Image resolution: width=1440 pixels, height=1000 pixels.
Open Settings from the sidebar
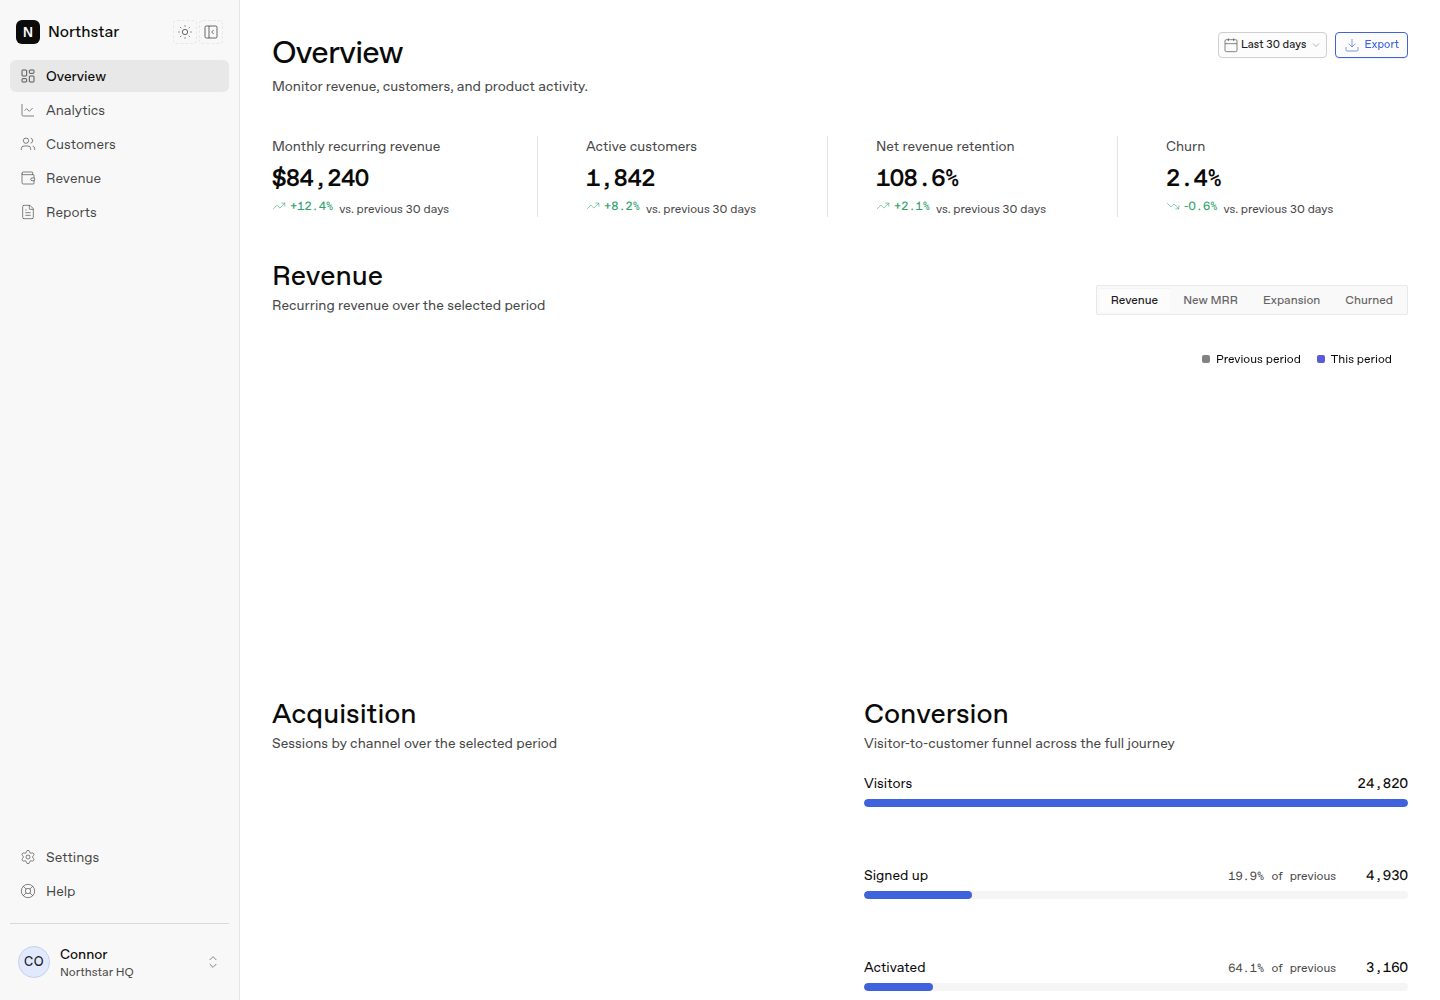pos(119,857)
